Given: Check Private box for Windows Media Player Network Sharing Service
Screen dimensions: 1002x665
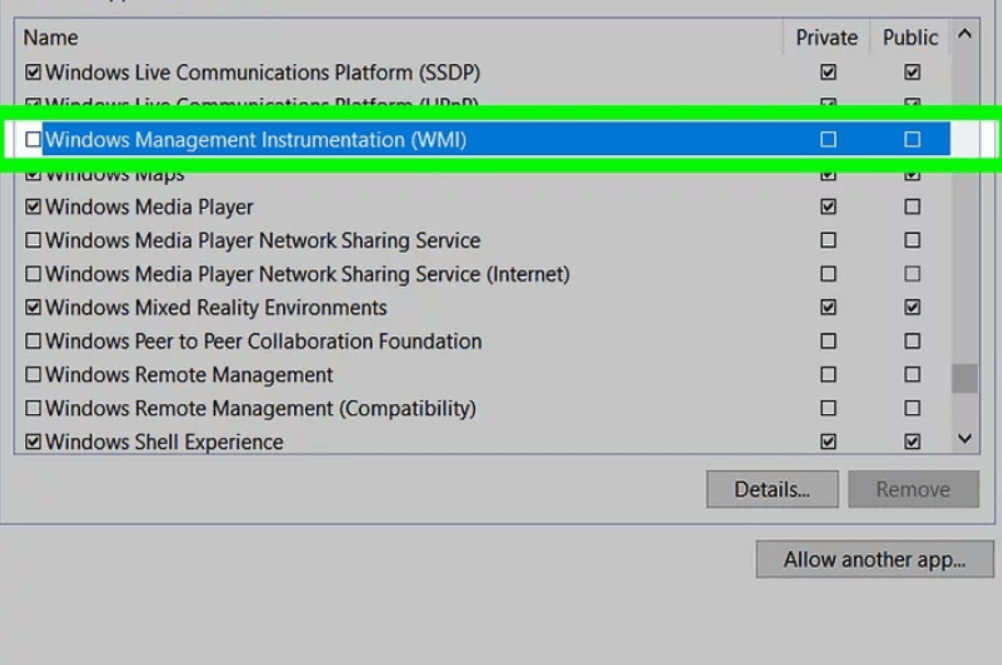Looking at the screenshot, I should tap(828, 240).
